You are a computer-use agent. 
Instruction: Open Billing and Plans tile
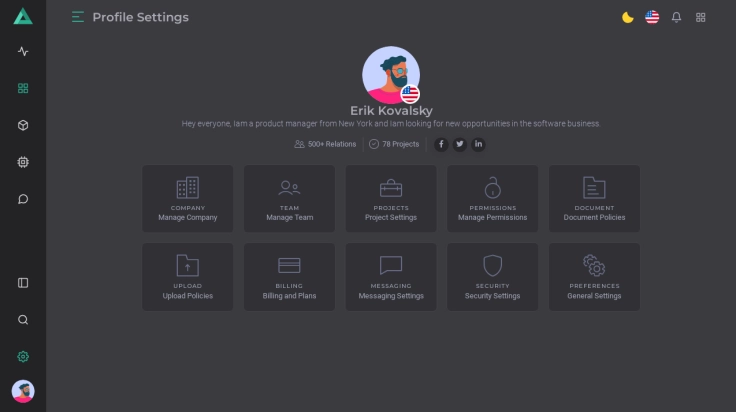pos(289,277)
